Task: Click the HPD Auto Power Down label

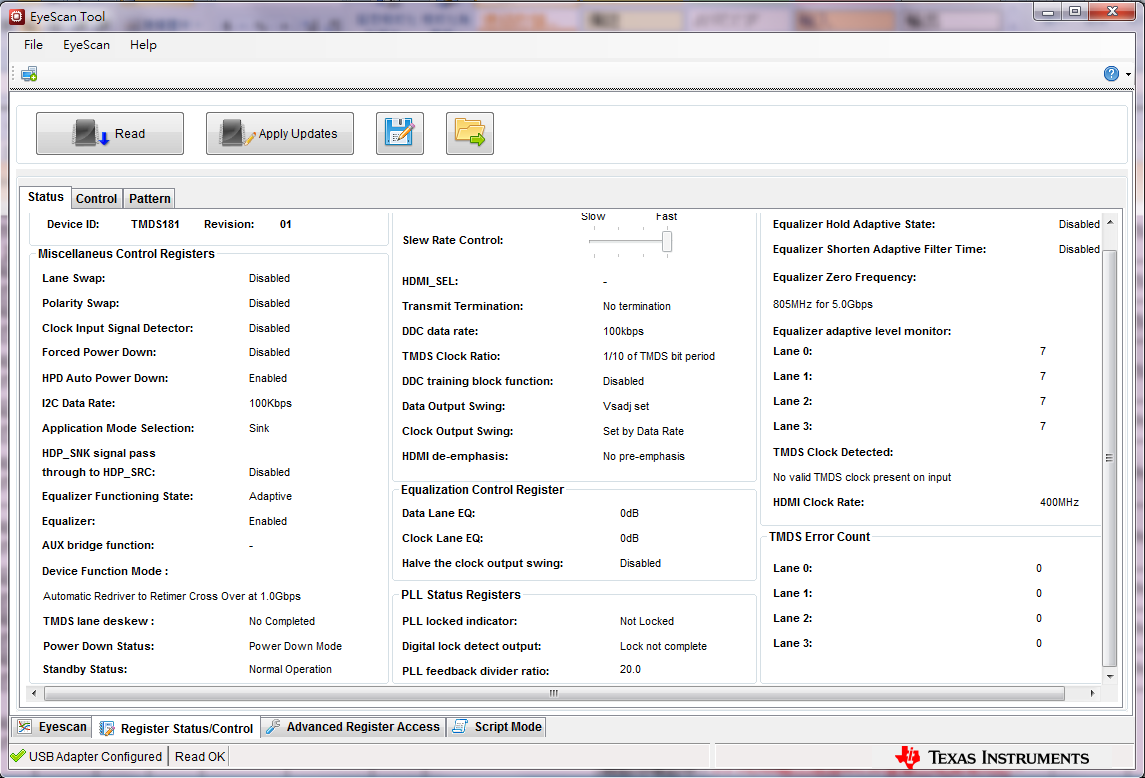Action: 105,378
